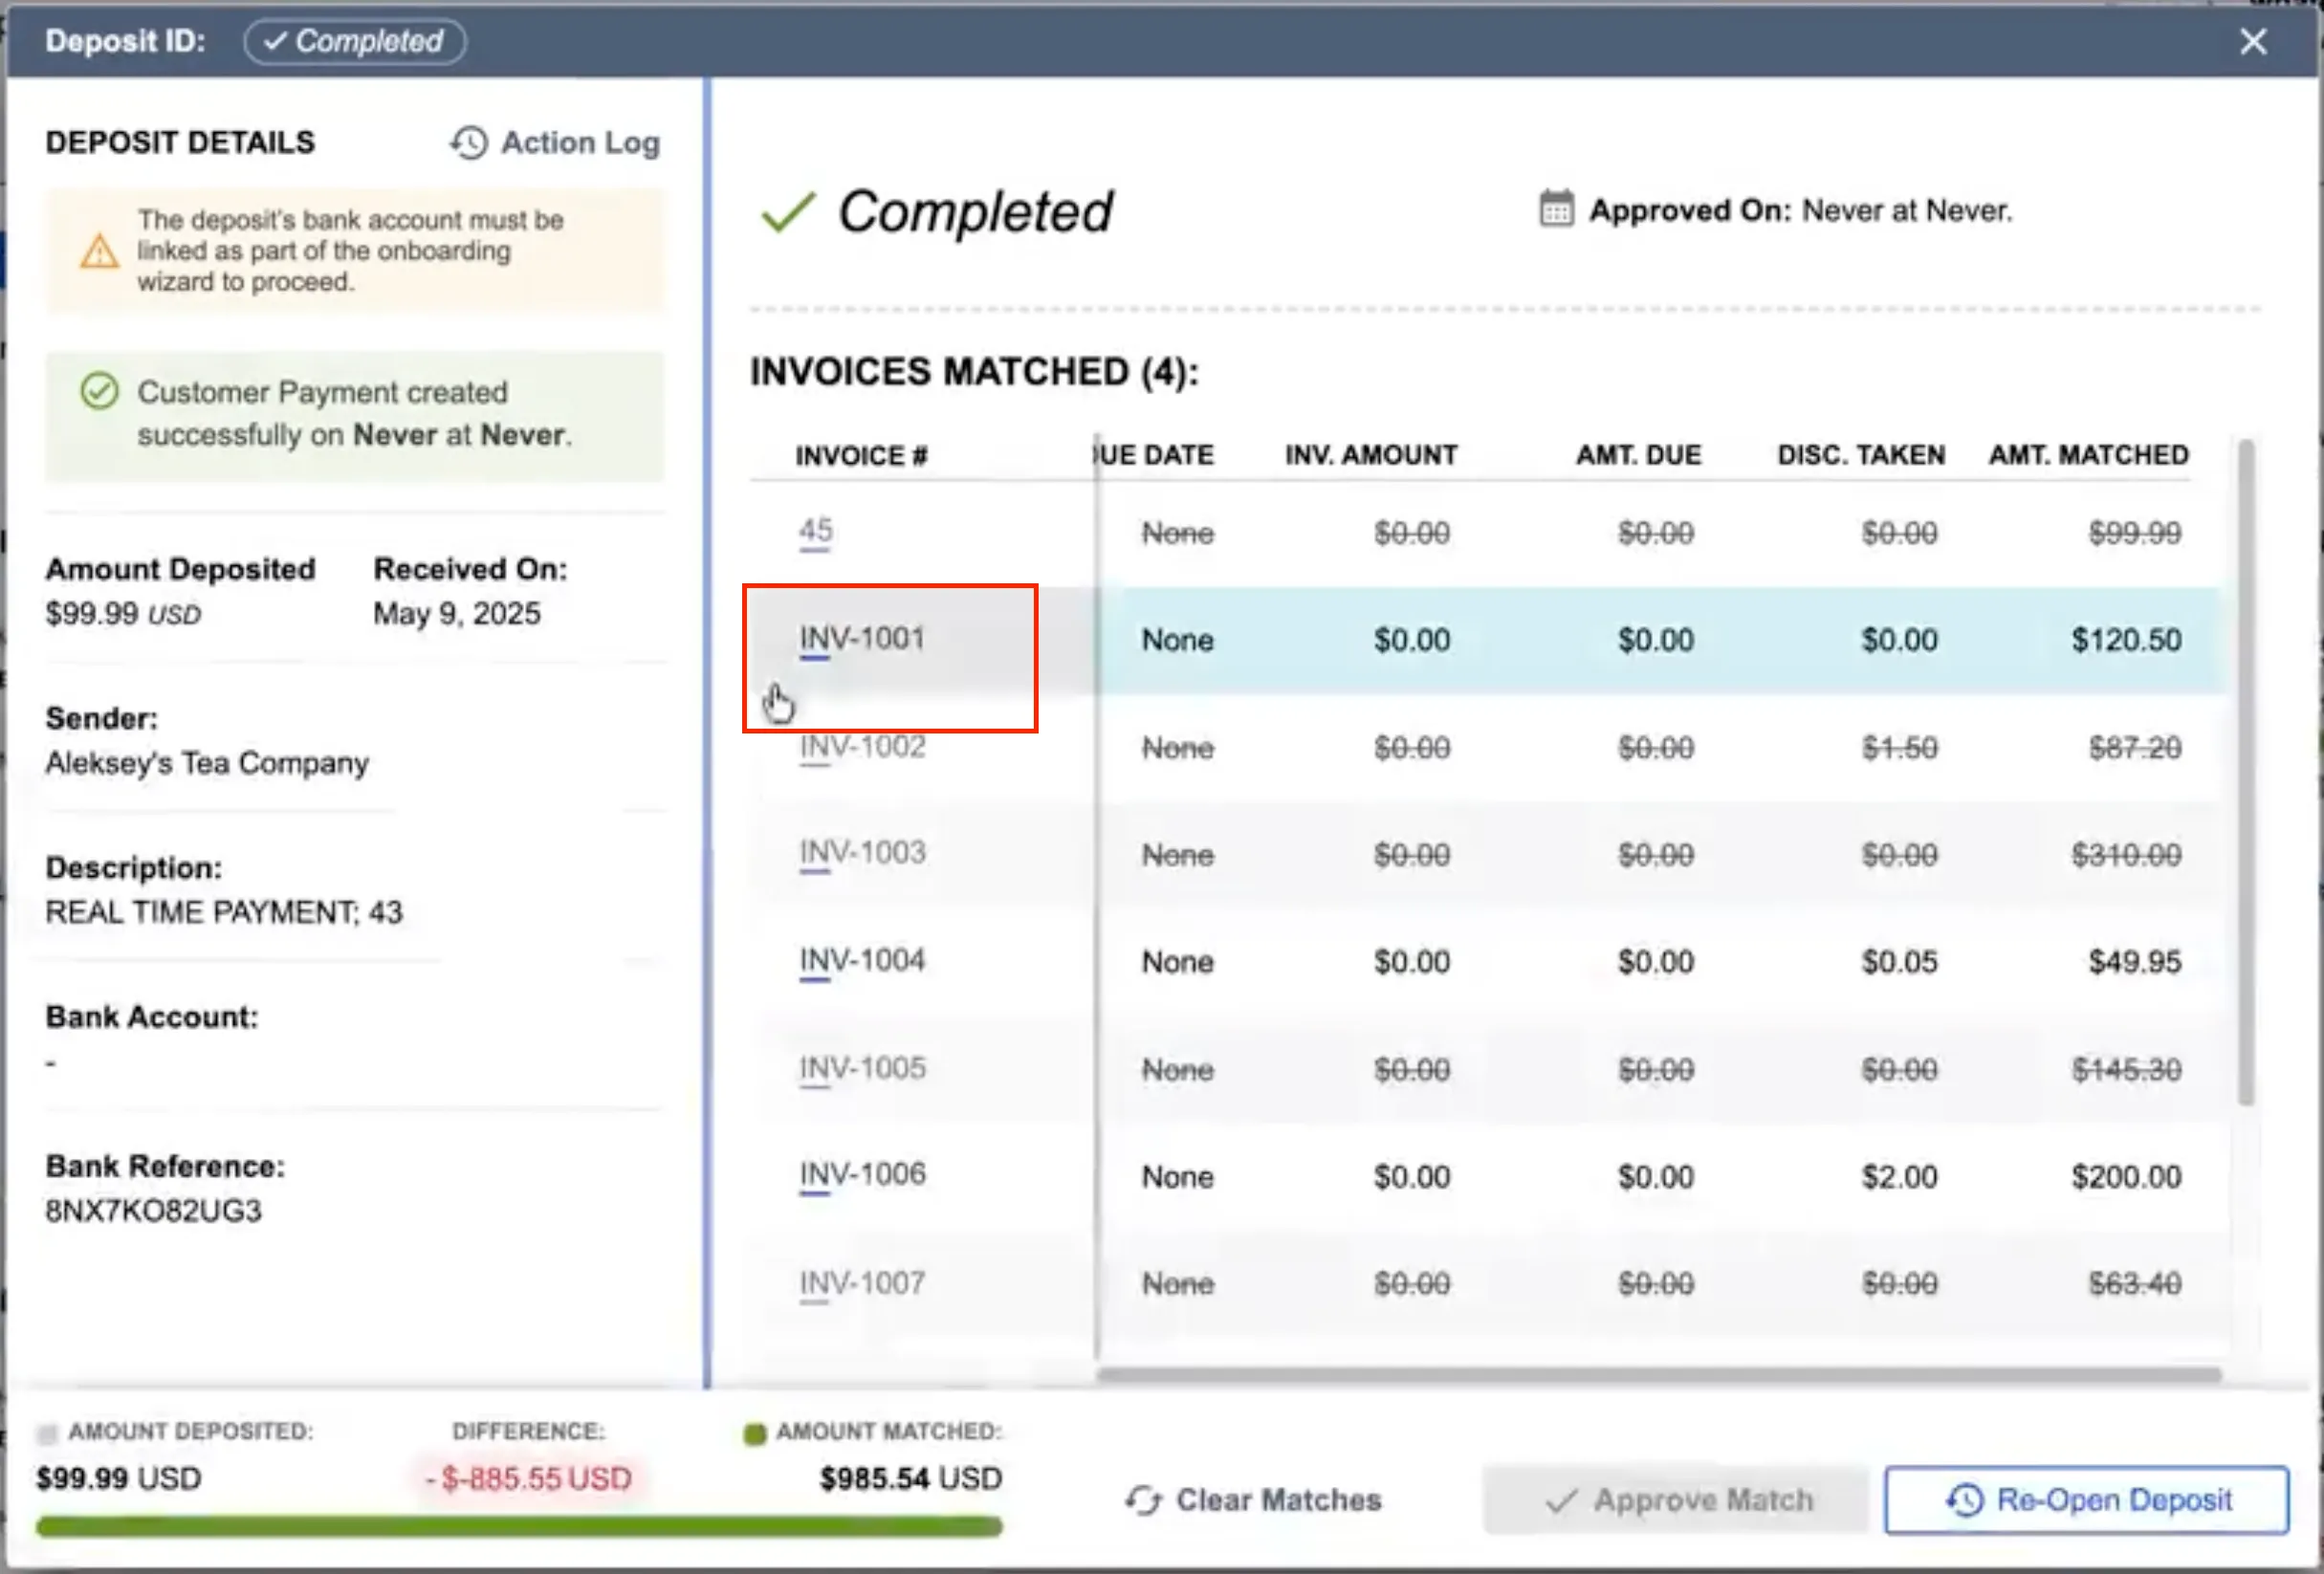The width and height of the screenshot is (2324, 1574).
Task: Close the deposit dialog with the X
Action: (x=2253, y=41)
